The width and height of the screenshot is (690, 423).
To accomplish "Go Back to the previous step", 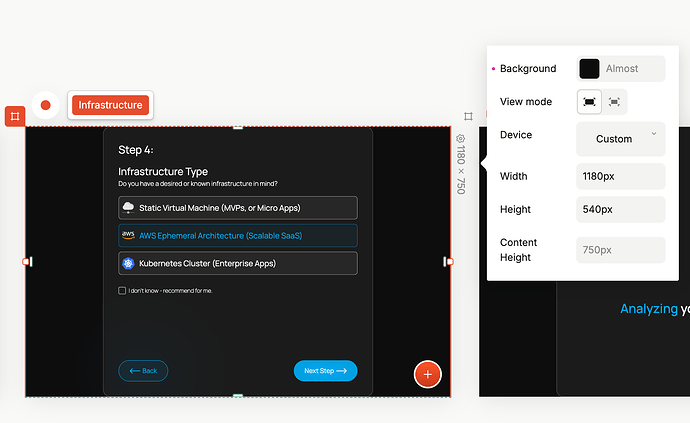I will 143,370.
